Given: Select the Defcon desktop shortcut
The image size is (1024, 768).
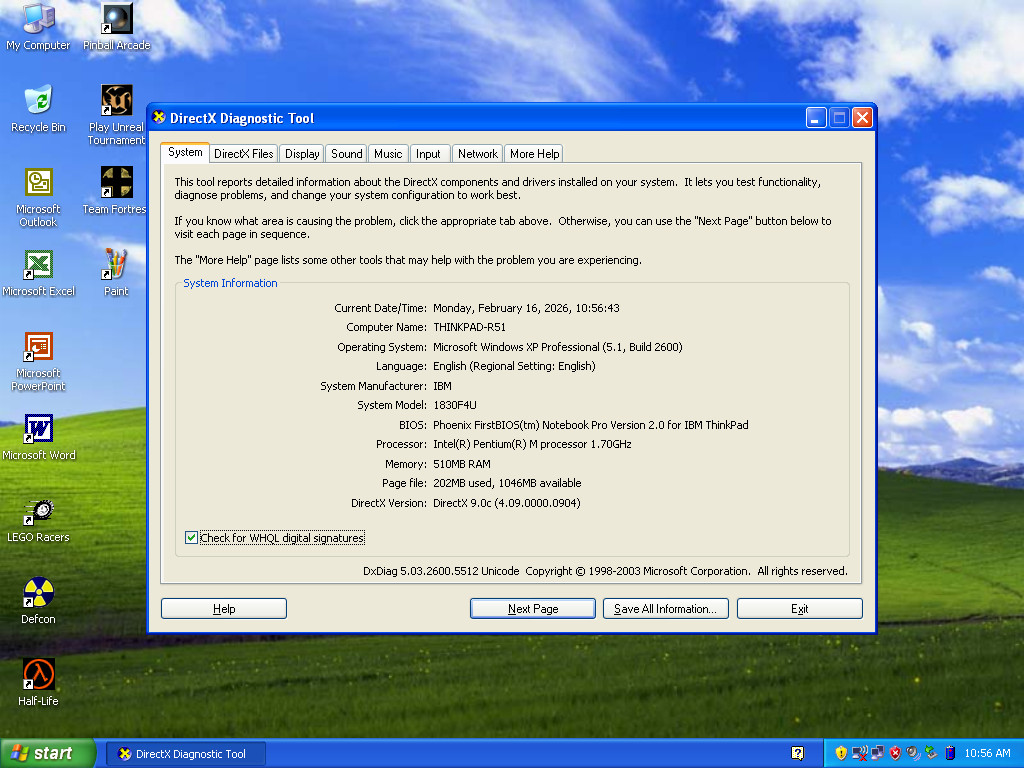Looking at the screenshot, I should tap(38, 601).
